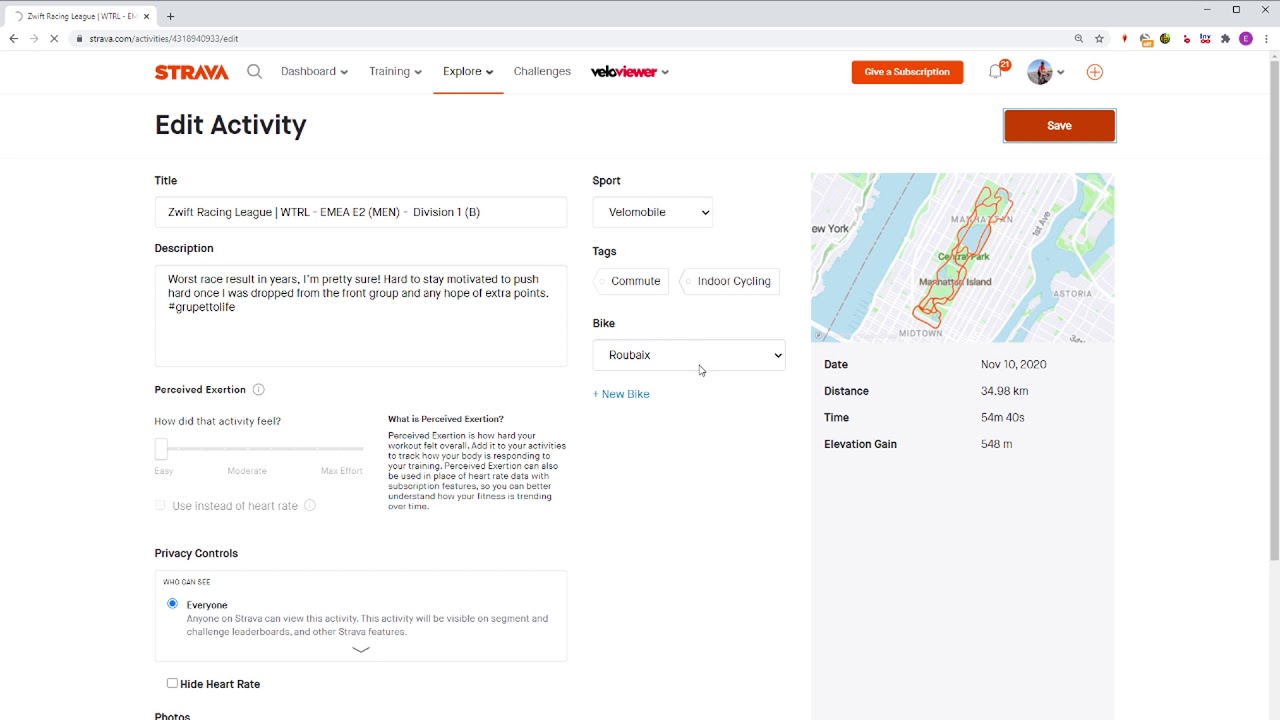Go to Challenges
This screenshot has width=1280, height=720.
point(542,71)
